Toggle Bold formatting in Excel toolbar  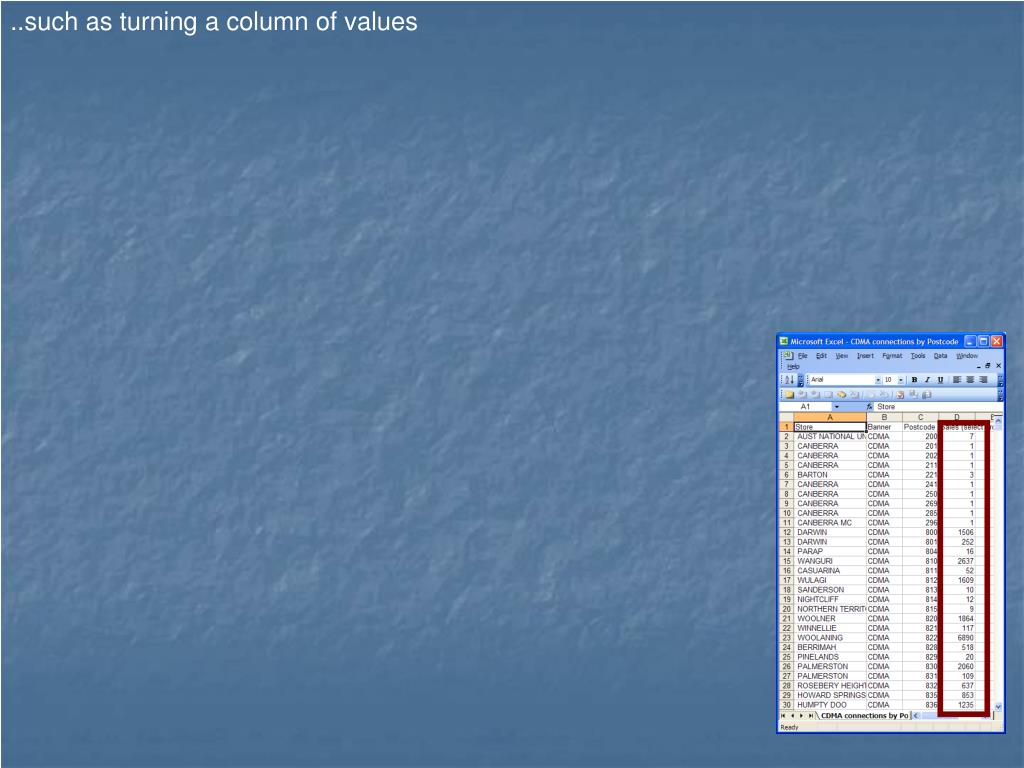[x=914, y=379]
